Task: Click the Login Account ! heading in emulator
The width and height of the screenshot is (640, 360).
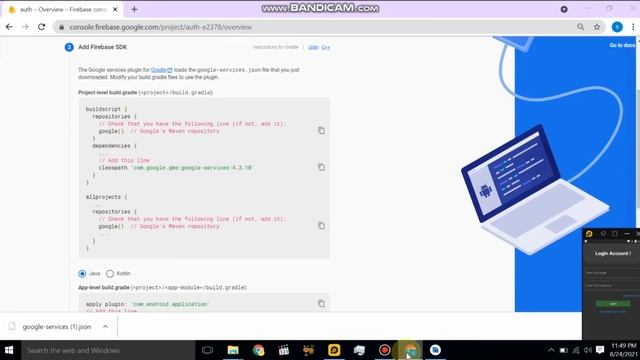Action: (x=613, y=253)
